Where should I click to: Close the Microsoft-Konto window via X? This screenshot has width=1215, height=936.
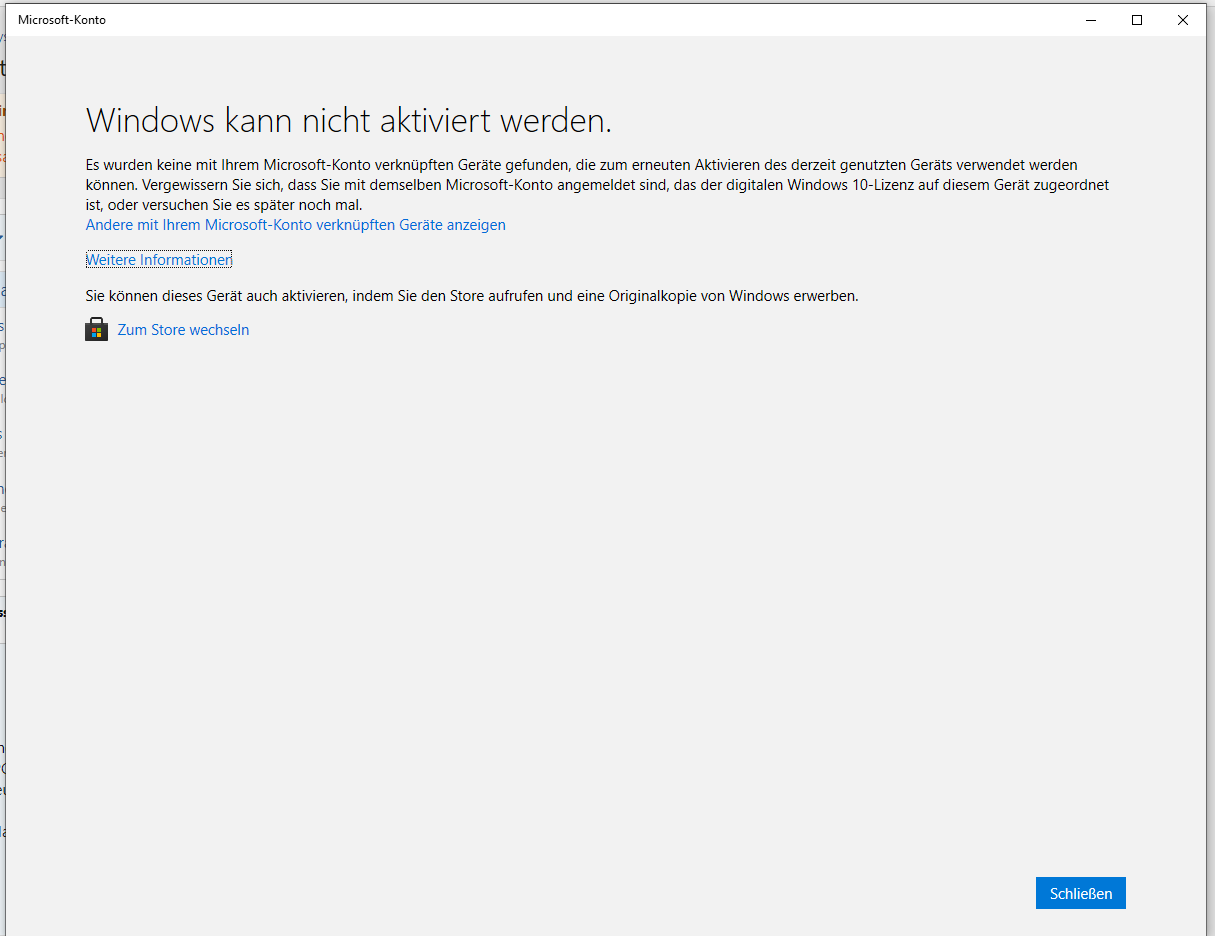(1183, 20)
